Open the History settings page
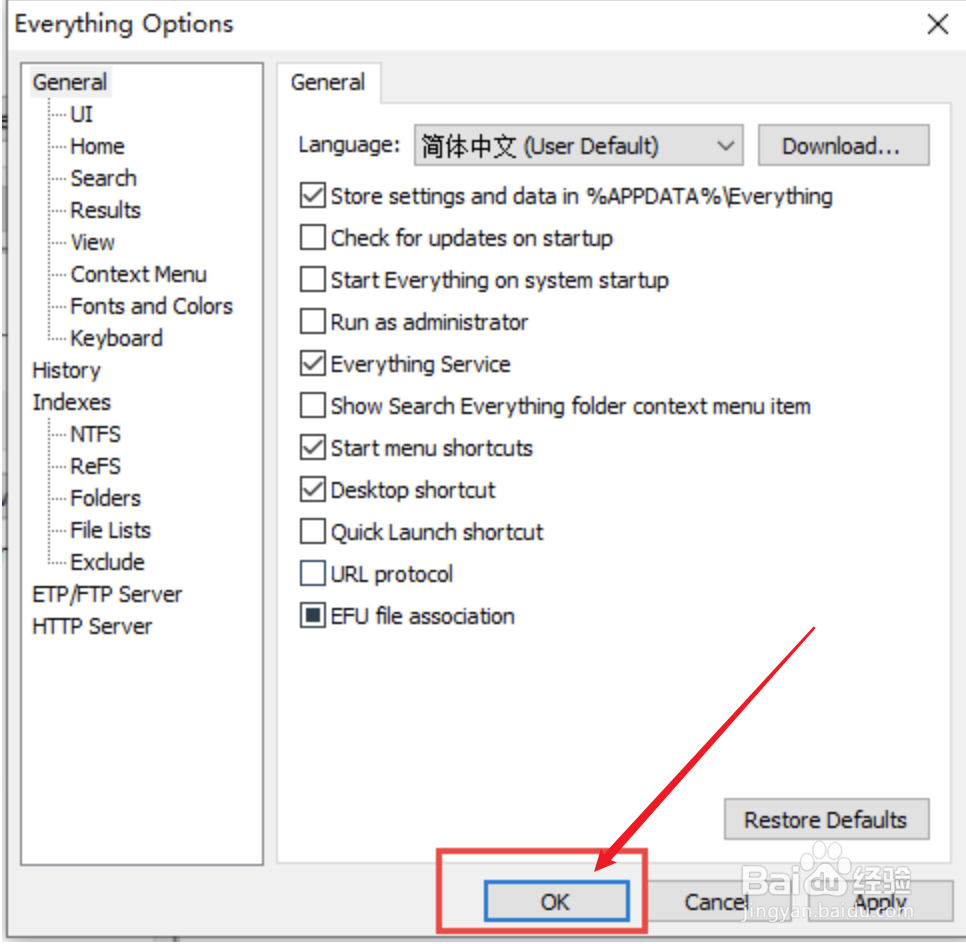The image size is (966, 944). click(67, 371)
